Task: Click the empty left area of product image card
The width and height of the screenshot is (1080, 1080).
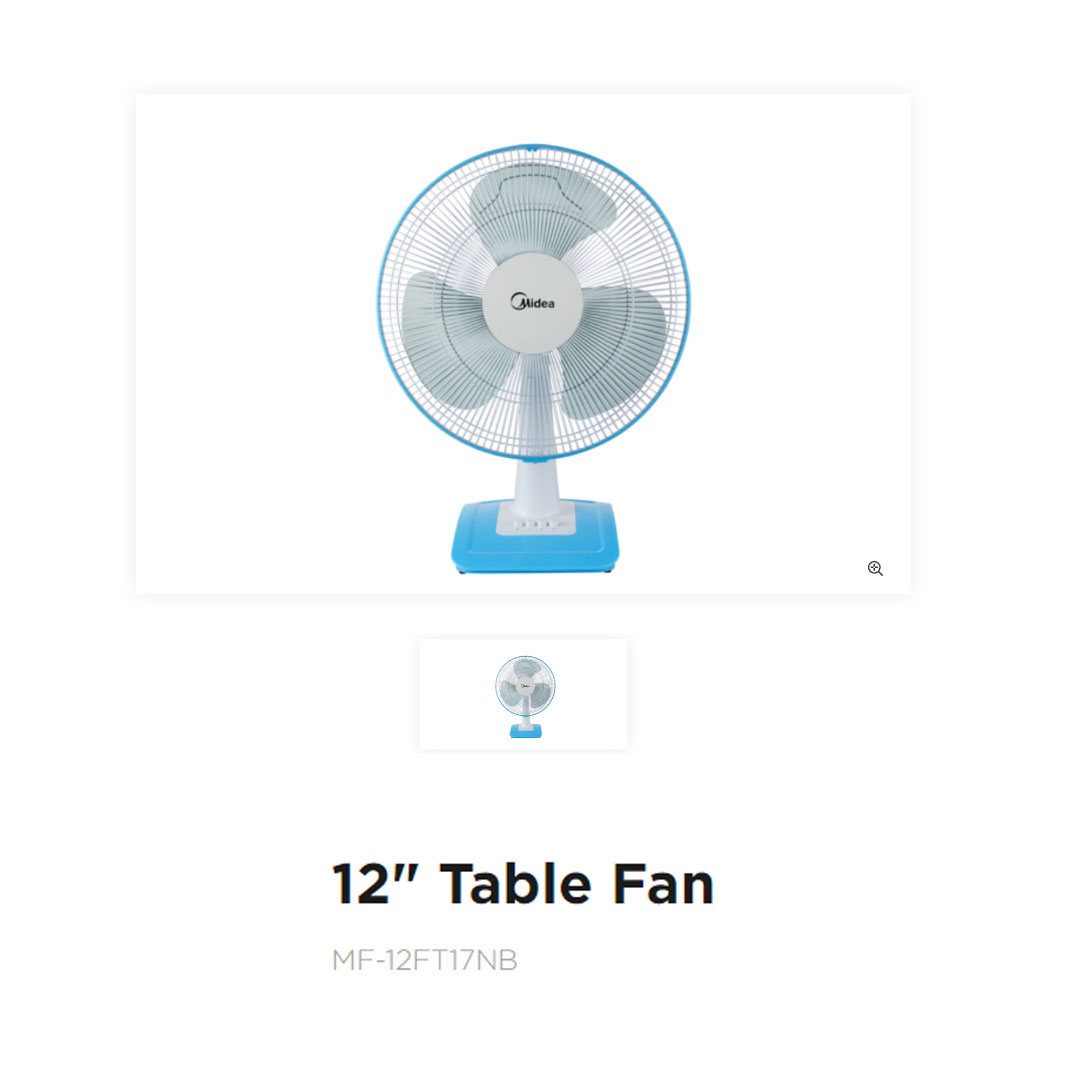Action: (x=255, y=344)
